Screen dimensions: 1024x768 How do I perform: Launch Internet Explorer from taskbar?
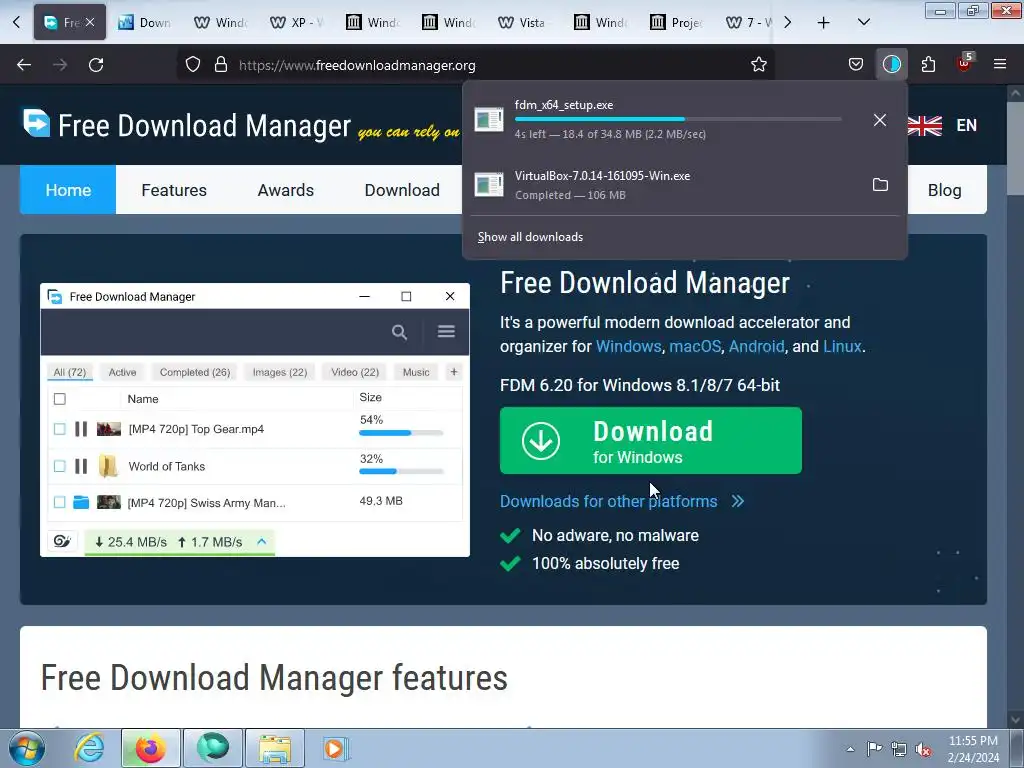click(89, 748)
